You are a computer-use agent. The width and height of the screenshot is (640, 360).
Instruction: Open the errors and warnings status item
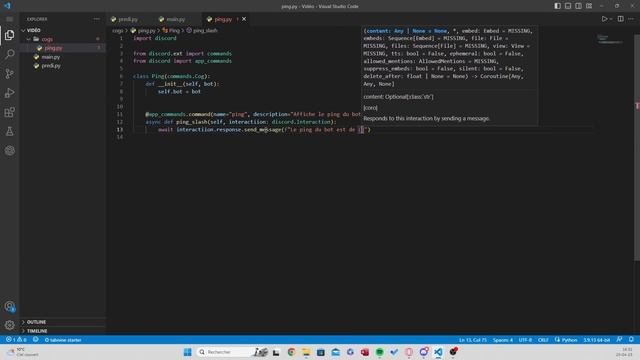click(16, 340)
